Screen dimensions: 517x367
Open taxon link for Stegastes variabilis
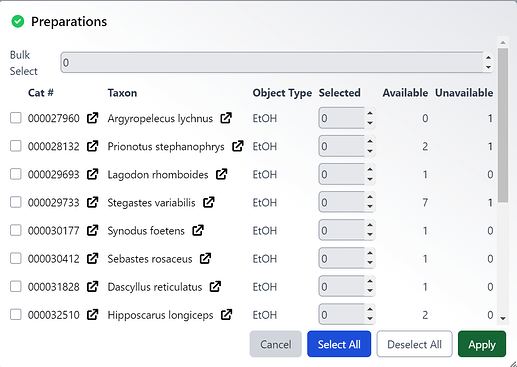[209, 202]
